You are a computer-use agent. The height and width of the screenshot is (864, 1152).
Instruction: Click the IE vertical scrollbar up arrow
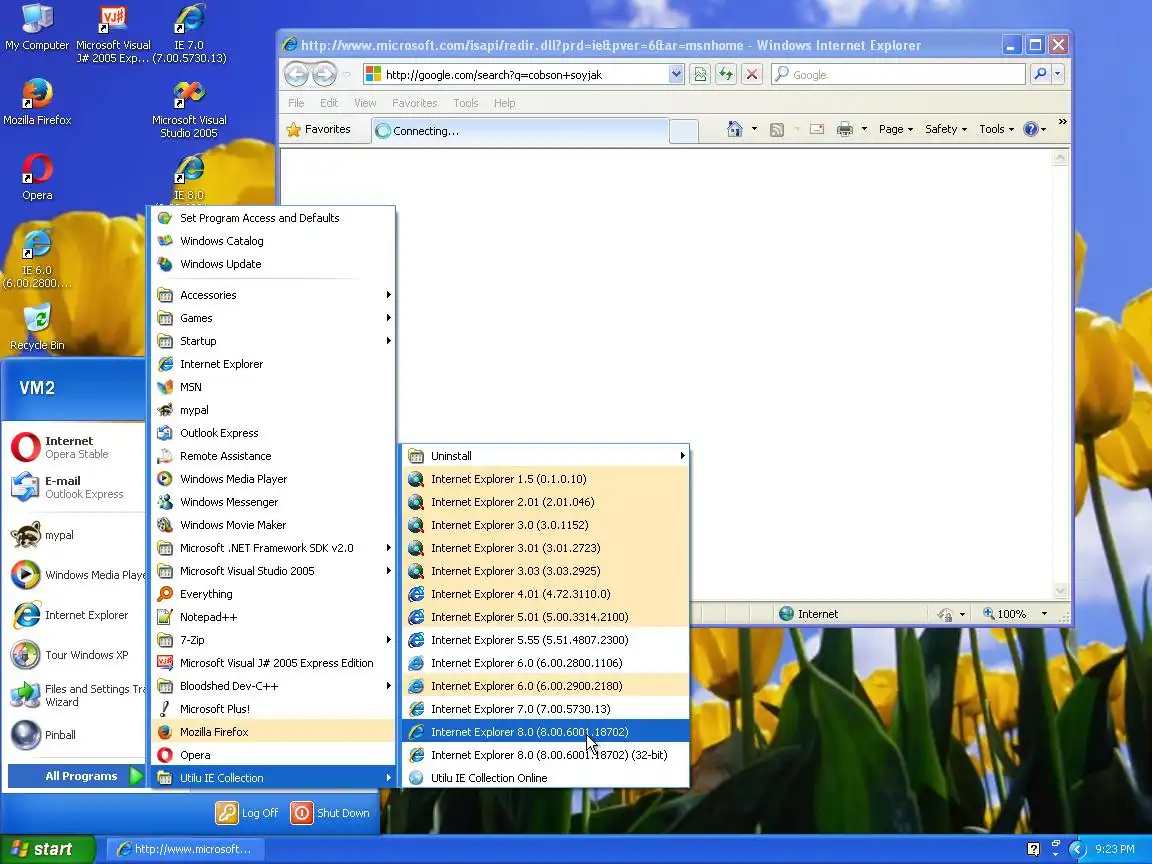pyautogui.click(x=1059, y=157)
